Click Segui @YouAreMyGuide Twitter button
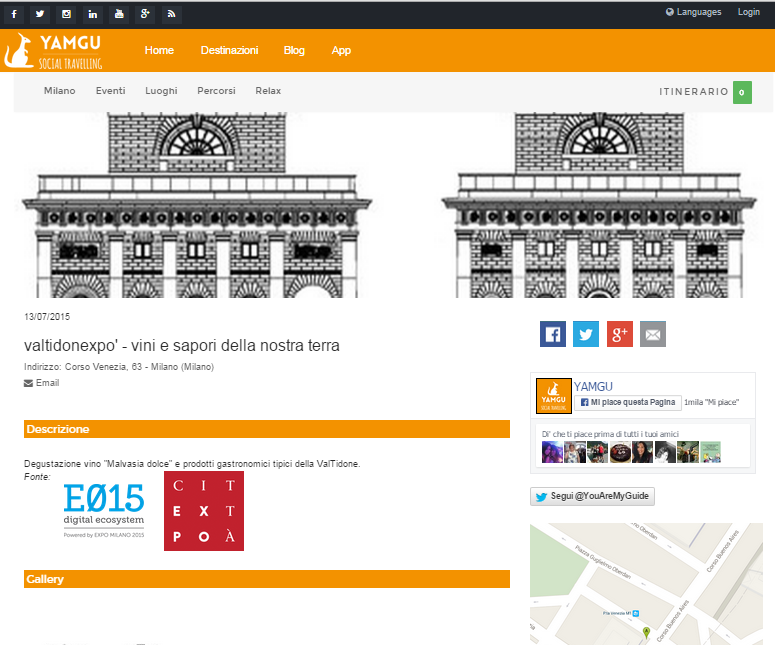Screen dimensions: 775x645 (x=592, y=497)
